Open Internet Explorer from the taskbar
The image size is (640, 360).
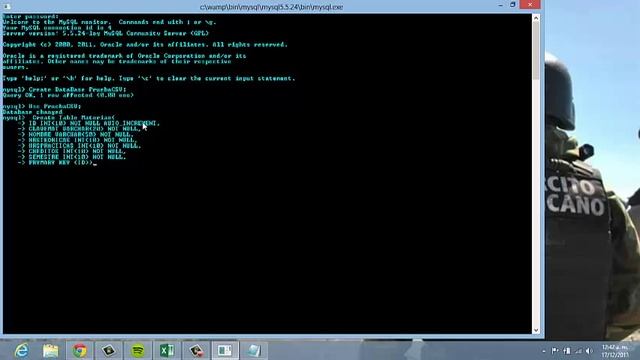click(21, 351)
